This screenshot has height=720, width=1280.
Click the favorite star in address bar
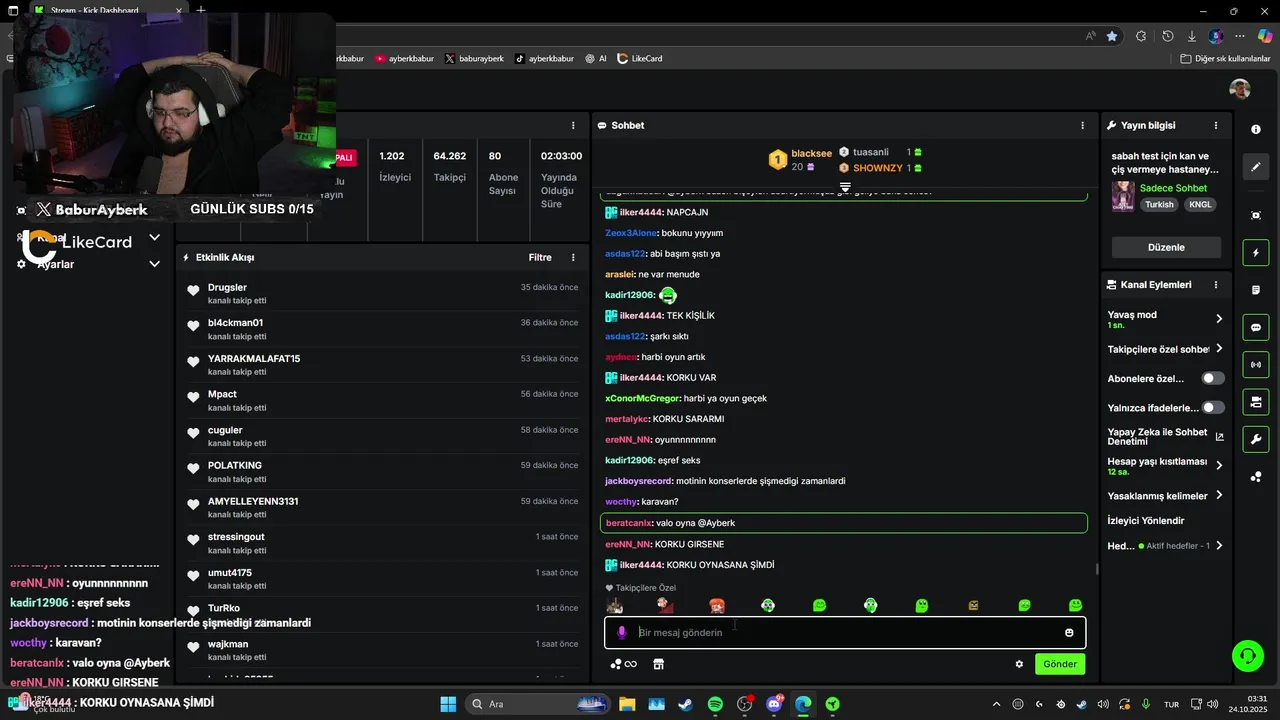click(x=1112, y=36)
